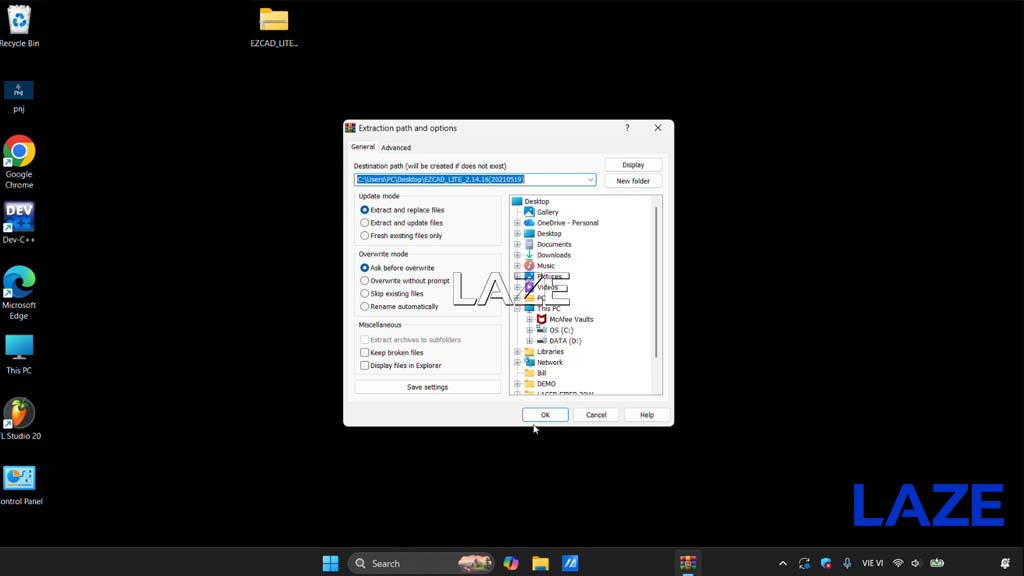Image resolution: width=1024 pixels, height=576 pixels.
Task: Click the New folder button
Action: point(633,181)
